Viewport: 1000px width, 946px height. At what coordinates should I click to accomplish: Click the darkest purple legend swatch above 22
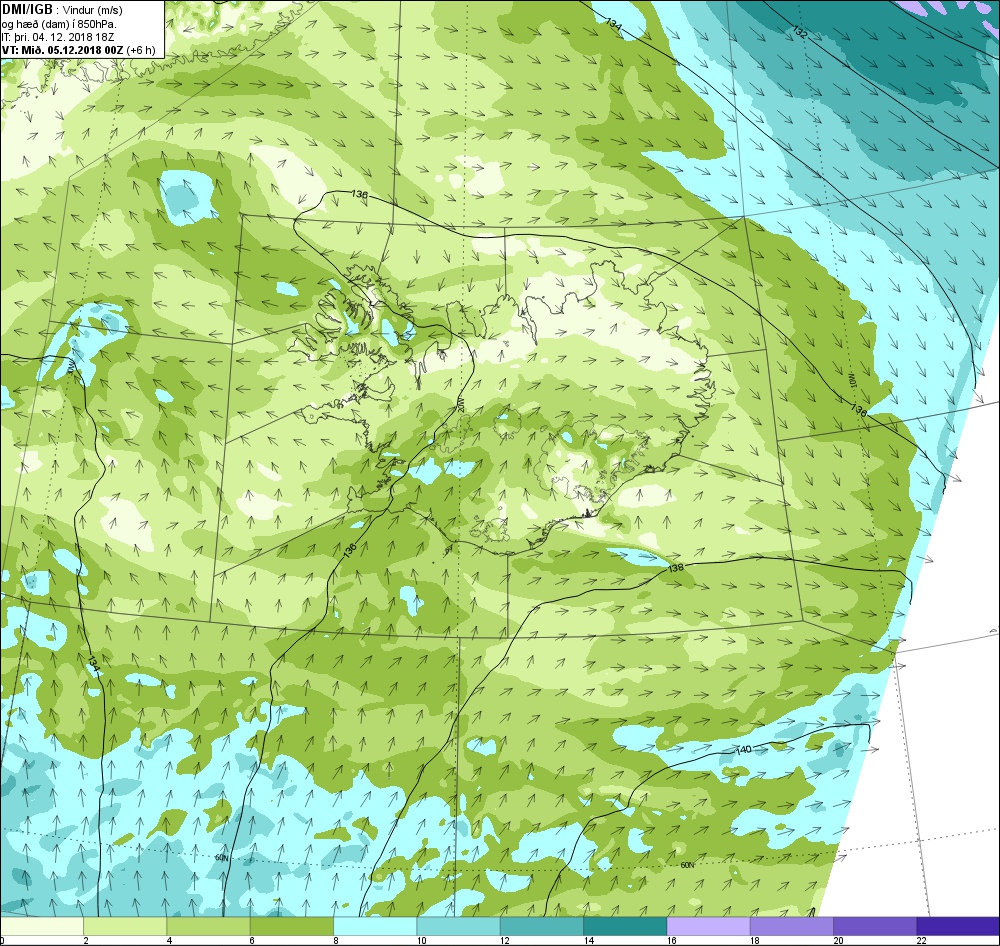pyautogui.click(x=959, y=925)
